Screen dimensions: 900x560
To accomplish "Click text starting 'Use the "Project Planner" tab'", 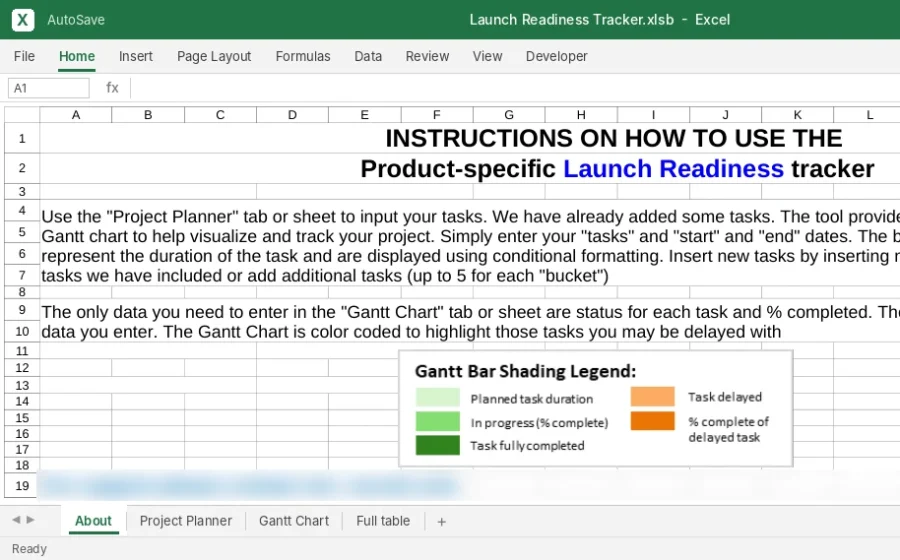I will [470, 246].
